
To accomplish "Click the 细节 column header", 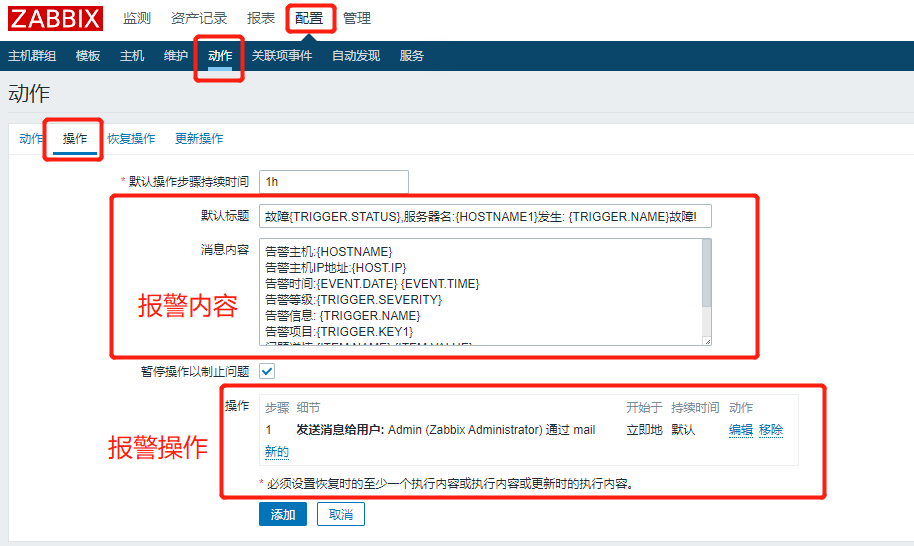I will pos(308,408).
